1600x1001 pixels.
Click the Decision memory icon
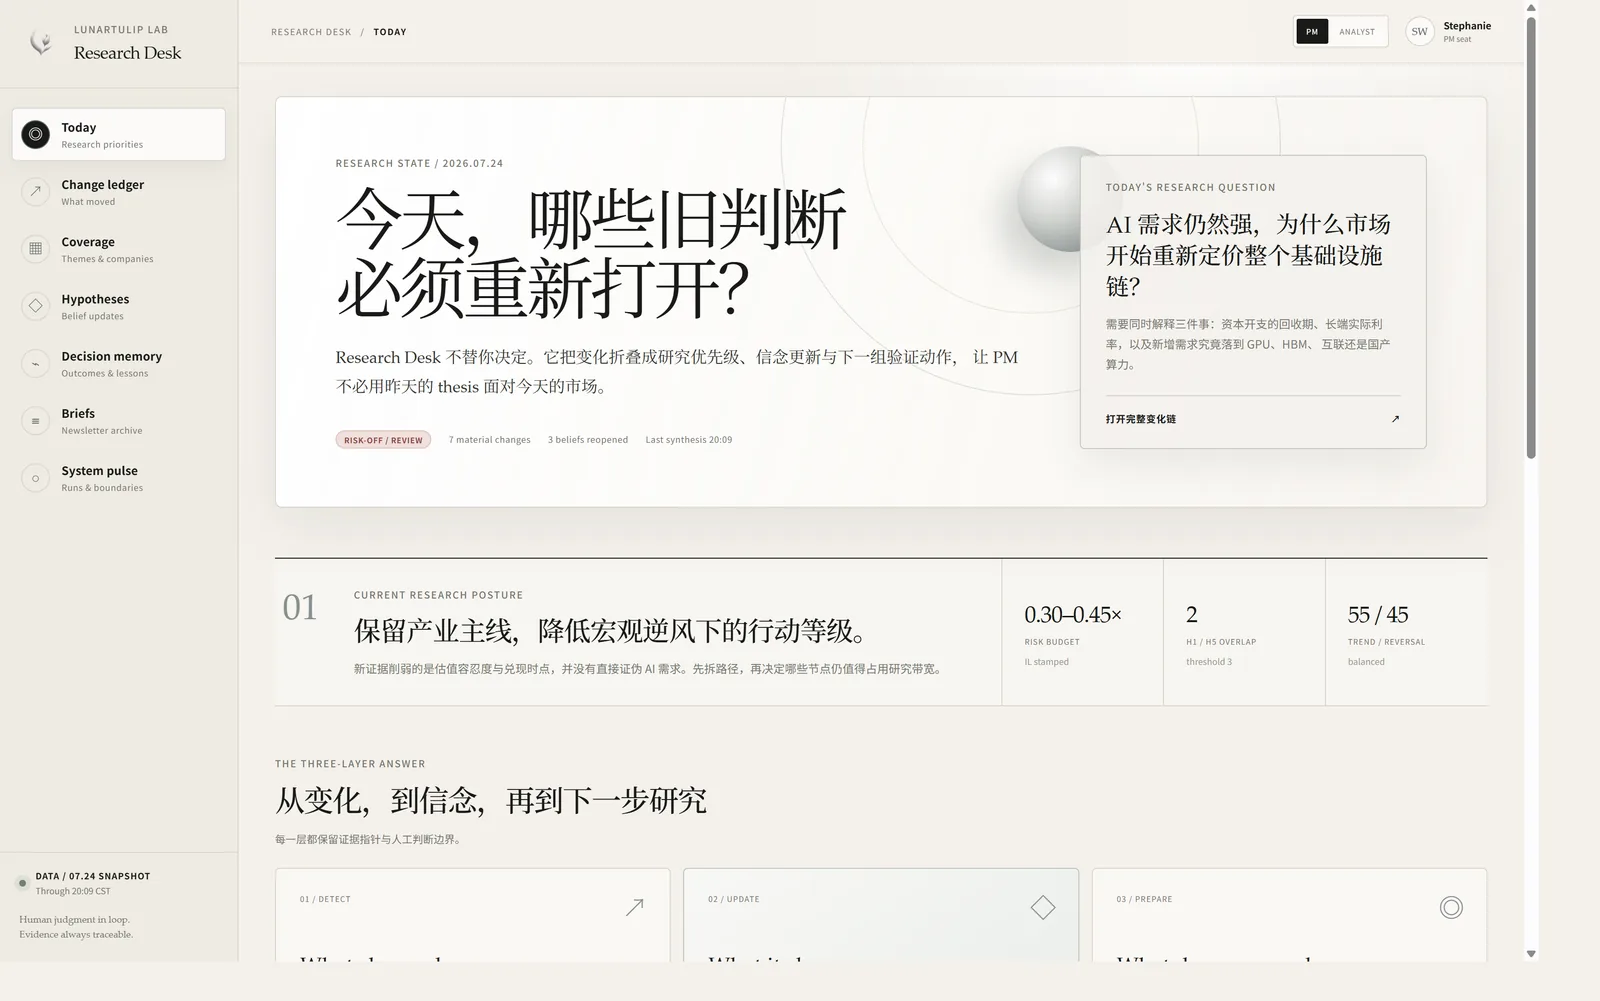[x=35, y=363]
